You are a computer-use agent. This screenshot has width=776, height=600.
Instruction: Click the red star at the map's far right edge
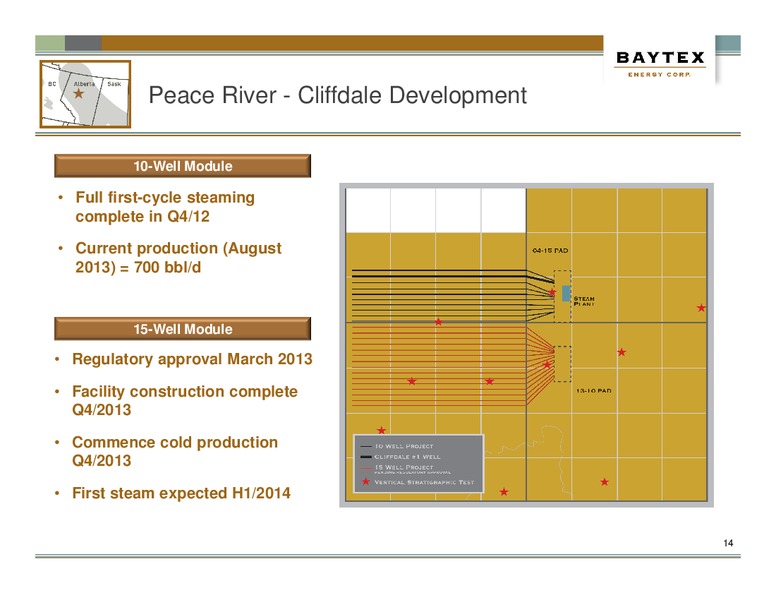[x=701, y=308]
